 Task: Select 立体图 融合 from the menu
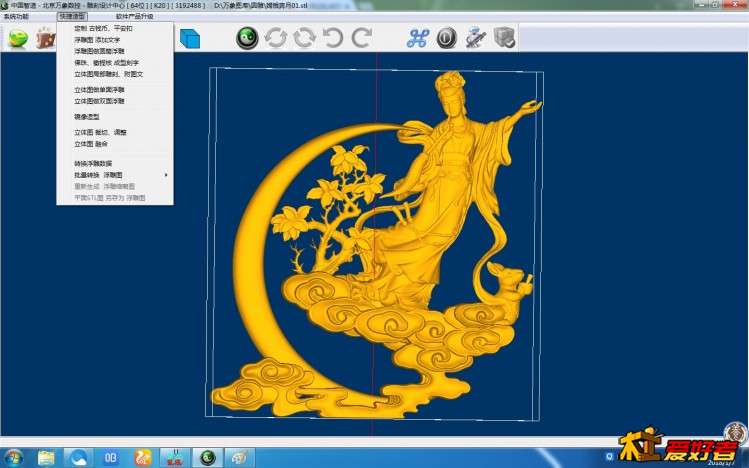(91, 144)
